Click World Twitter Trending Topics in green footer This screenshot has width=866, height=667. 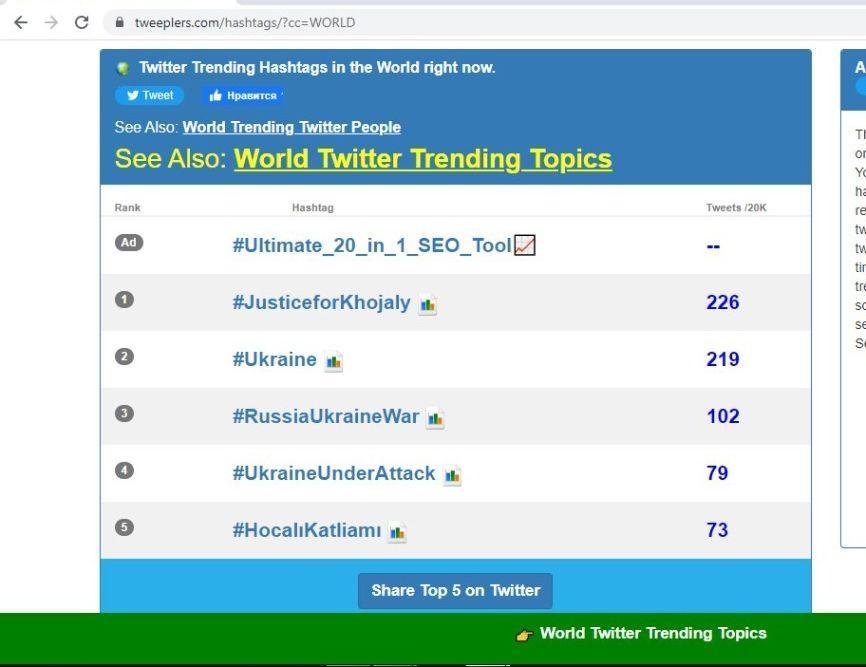click(652, 633)
